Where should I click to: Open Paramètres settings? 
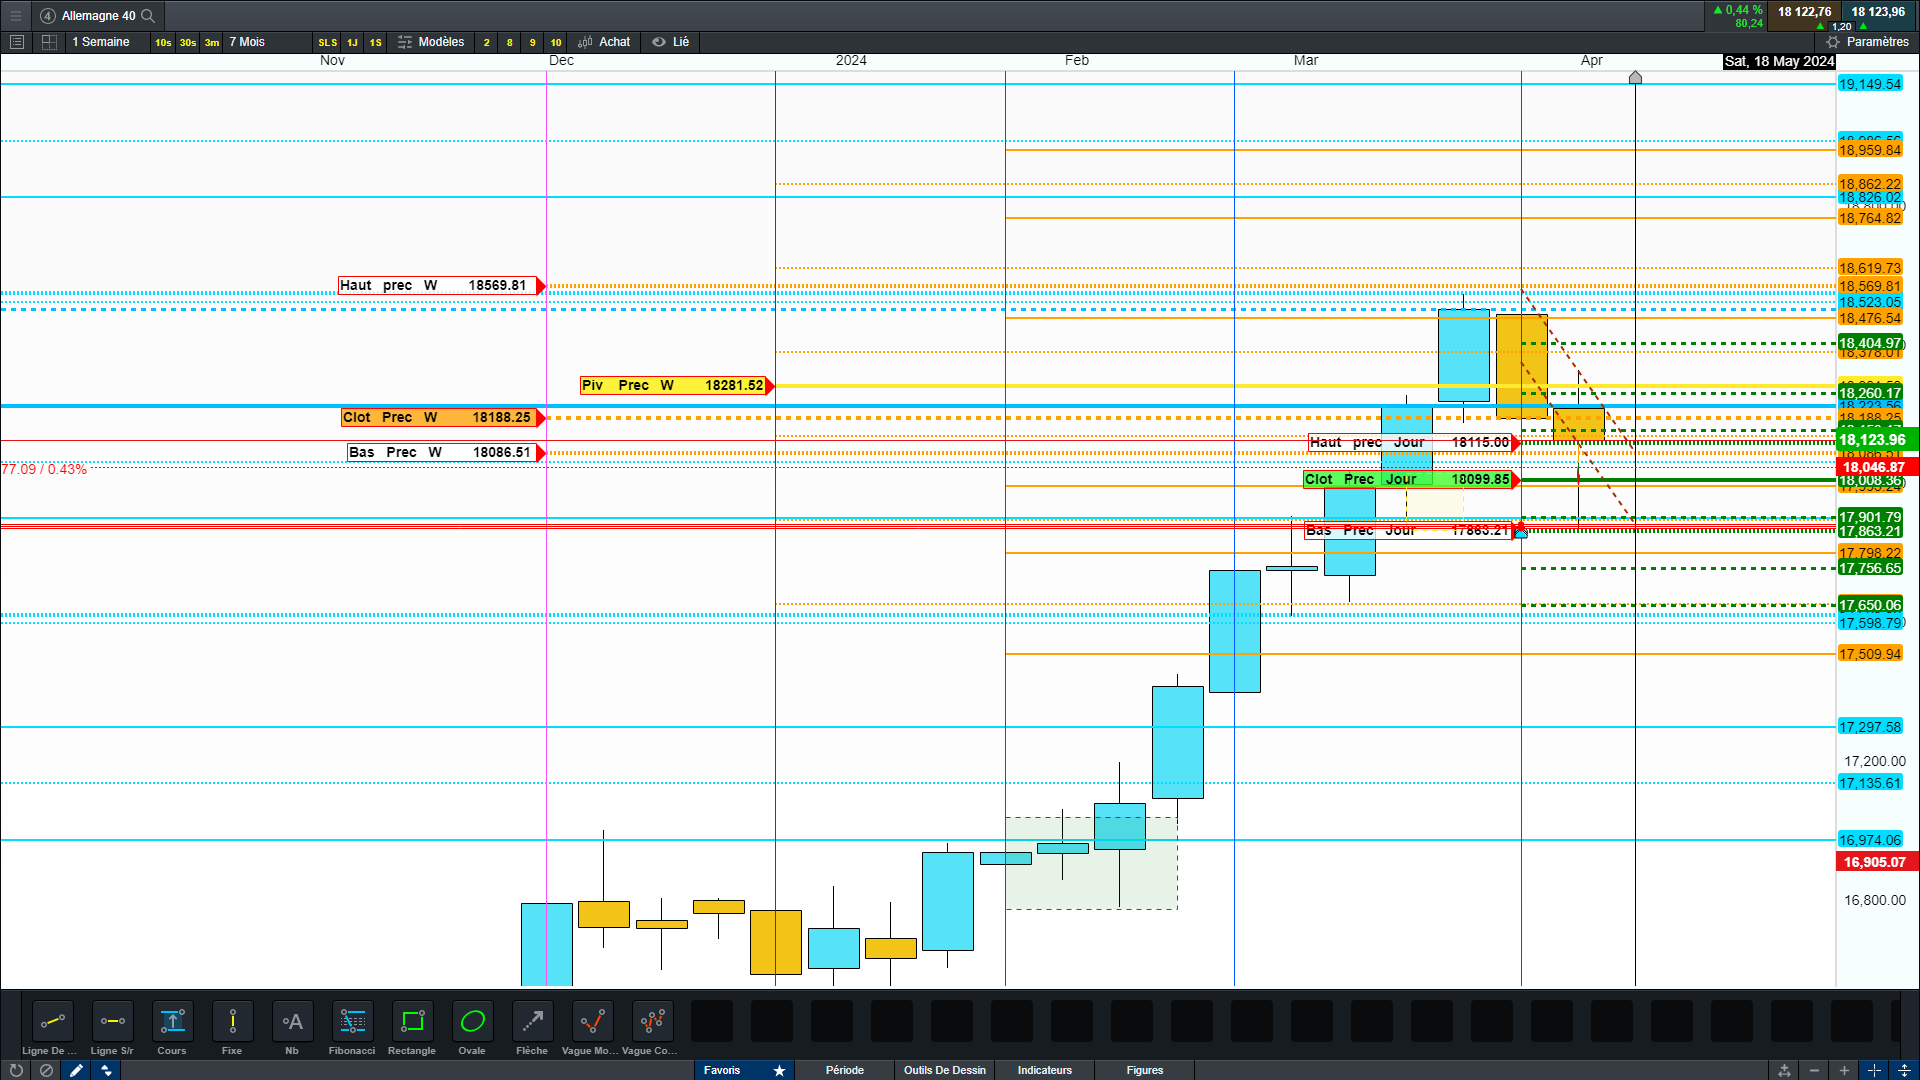click(x=1867, y=42)
